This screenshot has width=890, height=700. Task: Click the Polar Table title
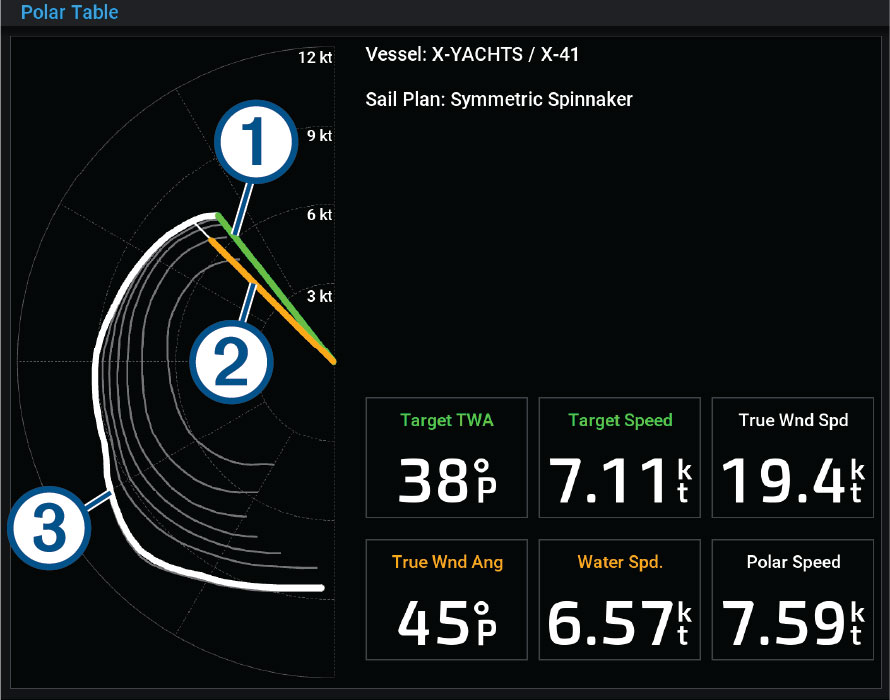pos(69,13)
